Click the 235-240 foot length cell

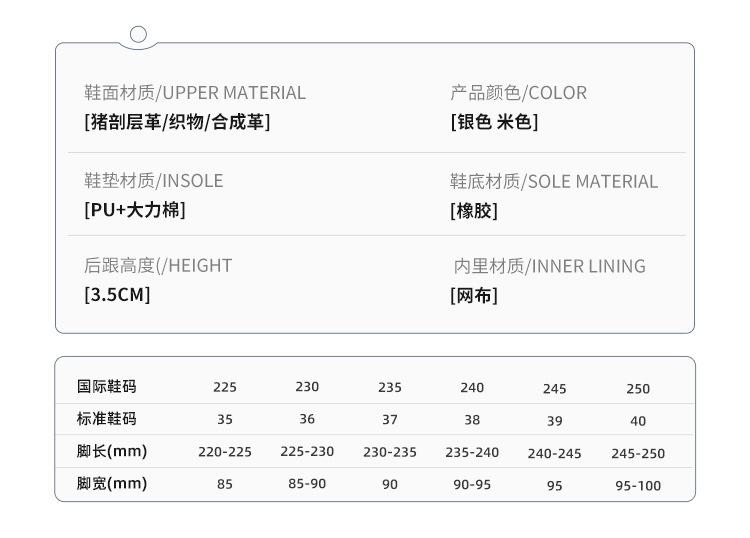pyautogui.click(x=472, y=452)
